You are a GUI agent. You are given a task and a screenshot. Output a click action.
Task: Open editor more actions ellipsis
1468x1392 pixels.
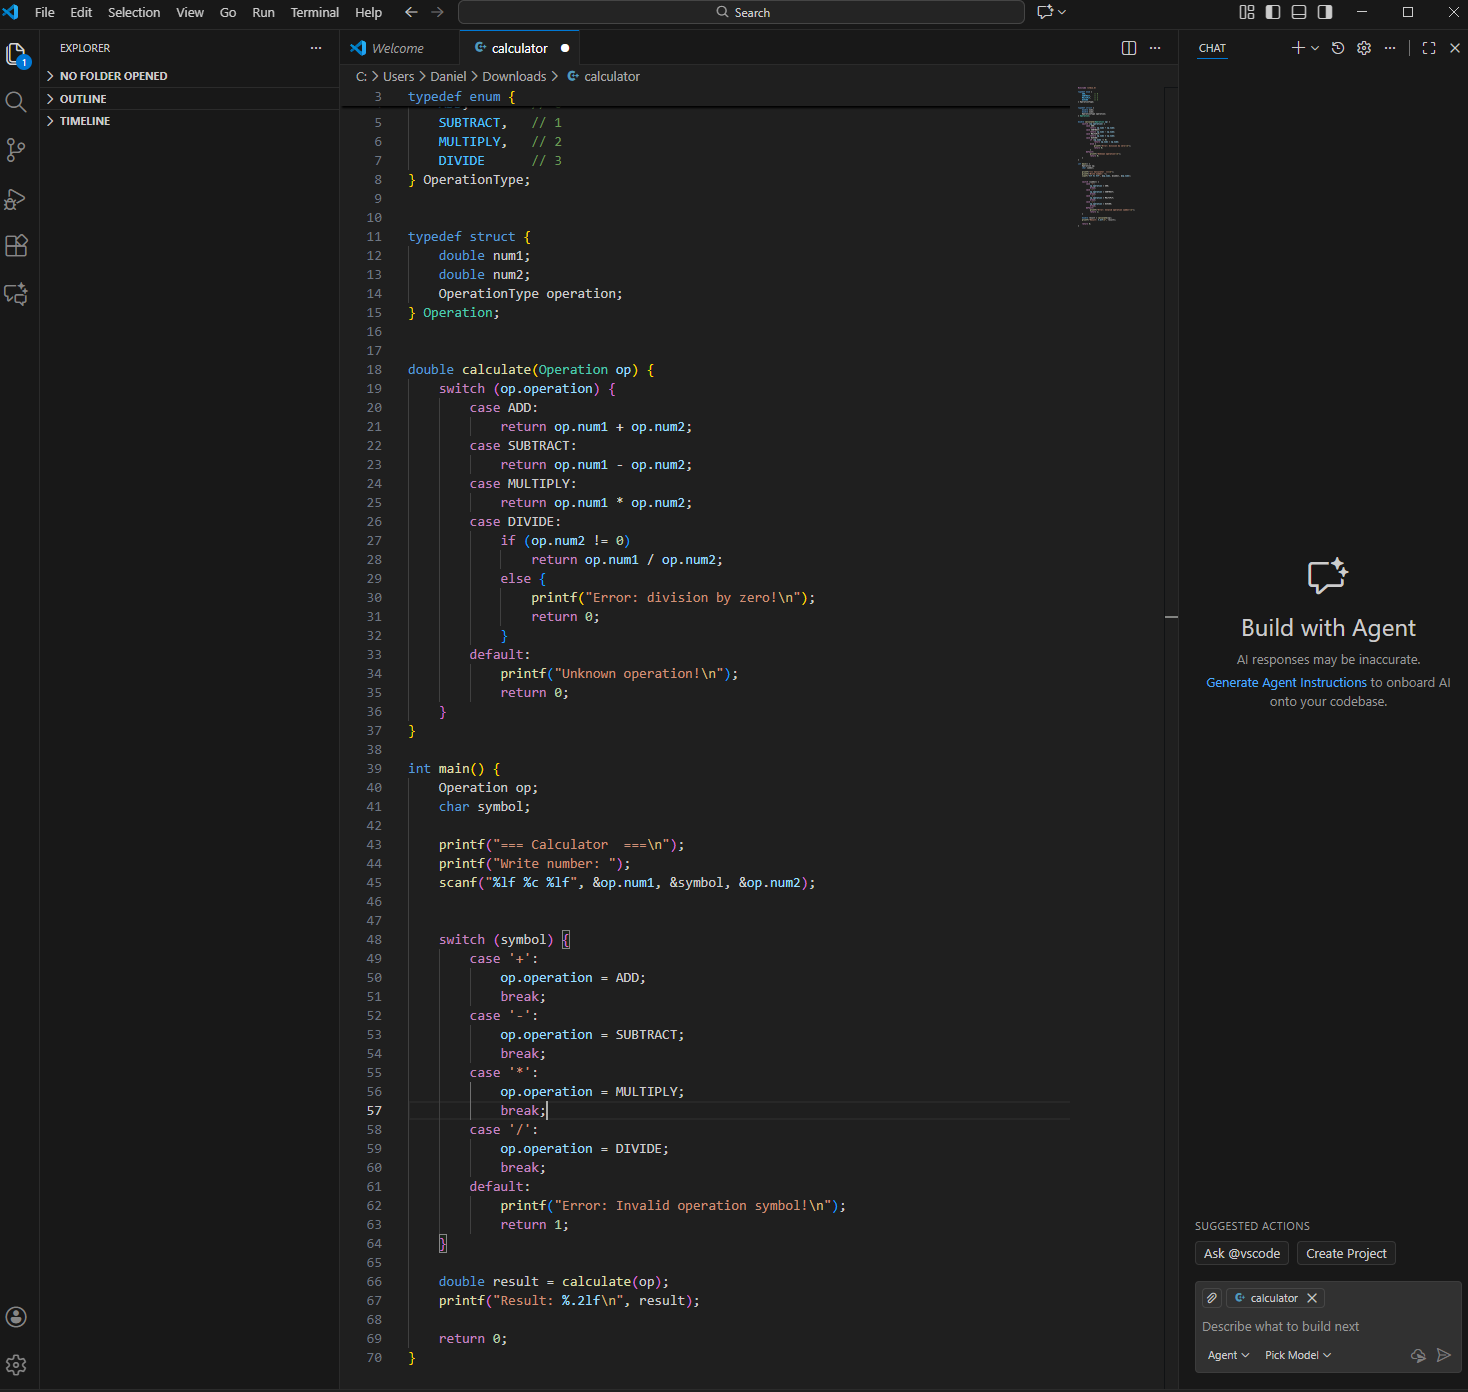tap(1155, 48)
